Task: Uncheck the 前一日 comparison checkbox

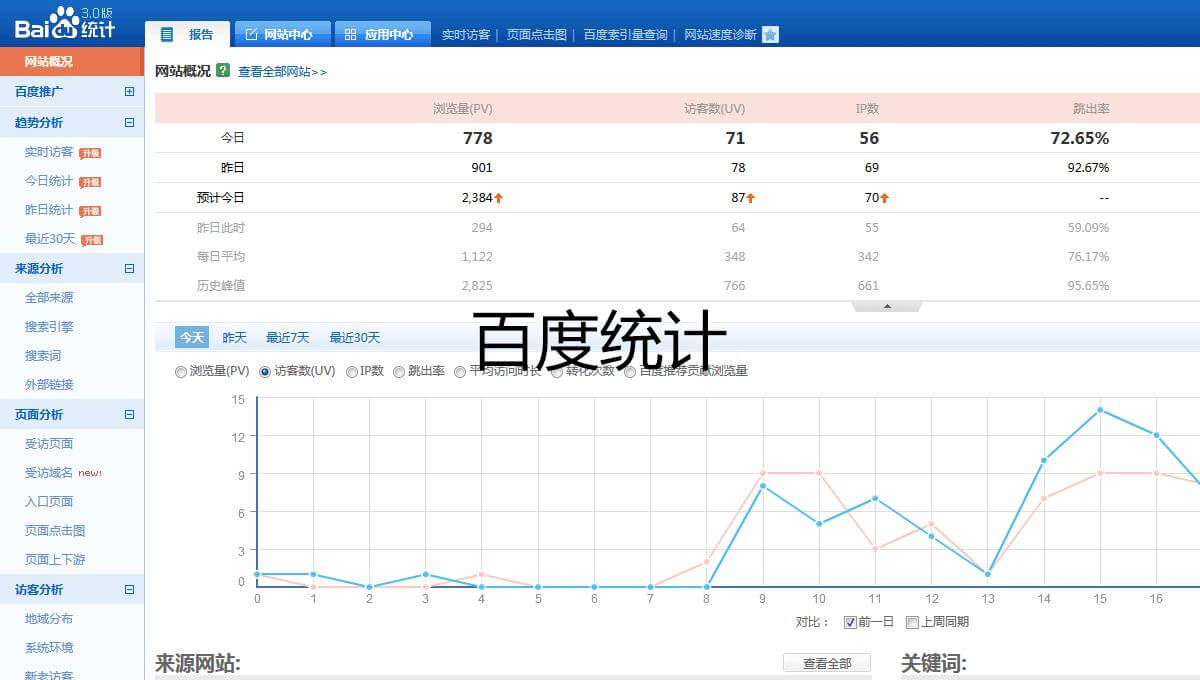Action: click(x=851, y=622)
